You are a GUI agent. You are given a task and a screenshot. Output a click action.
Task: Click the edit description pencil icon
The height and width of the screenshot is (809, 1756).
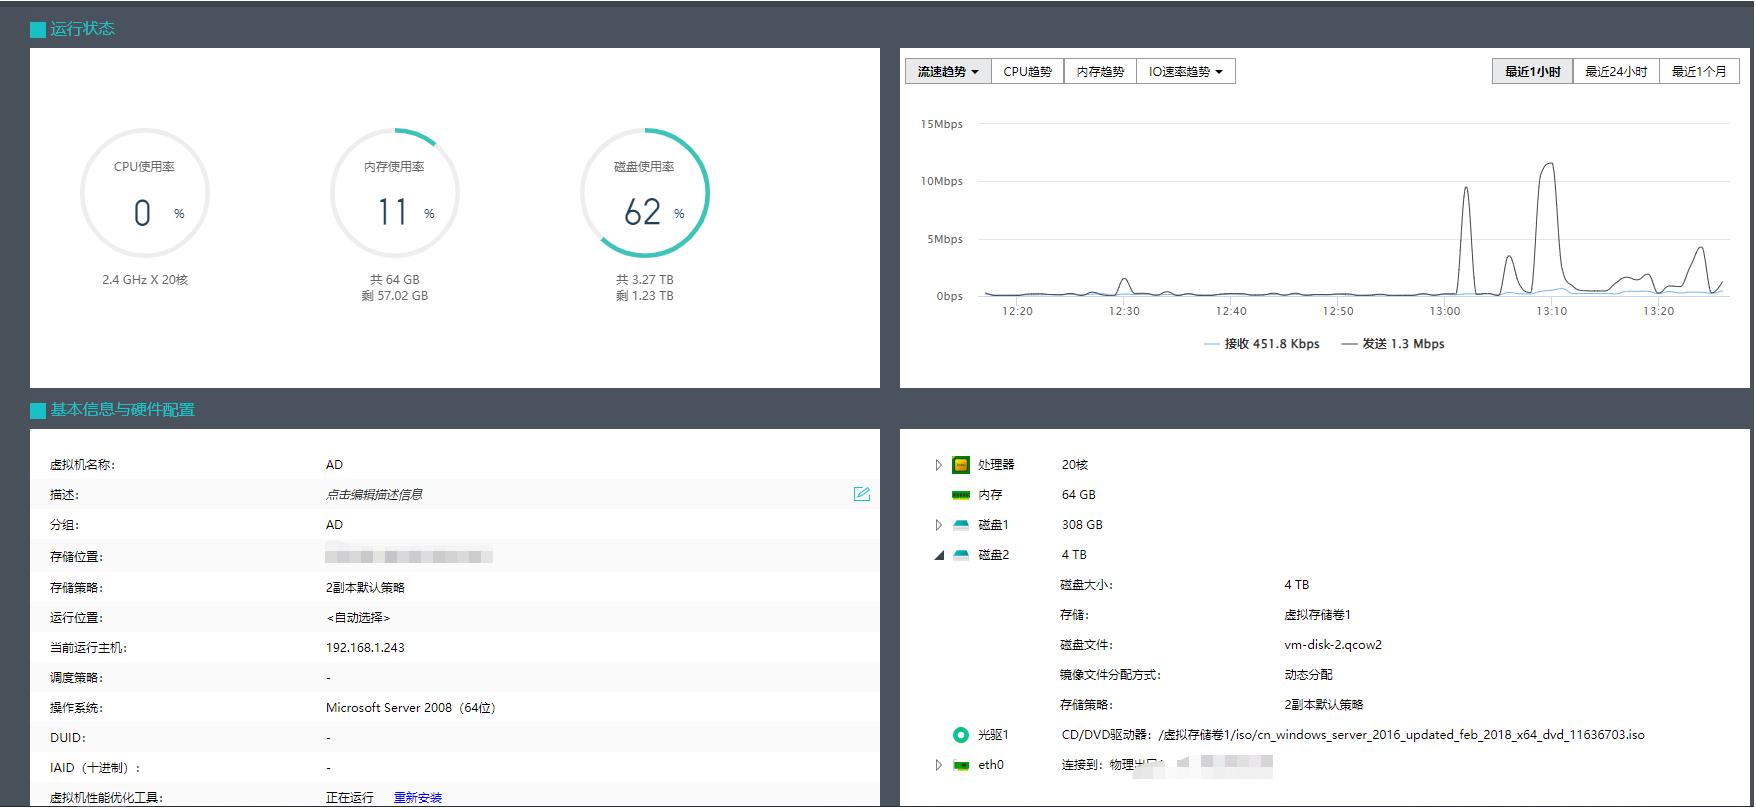861,494
